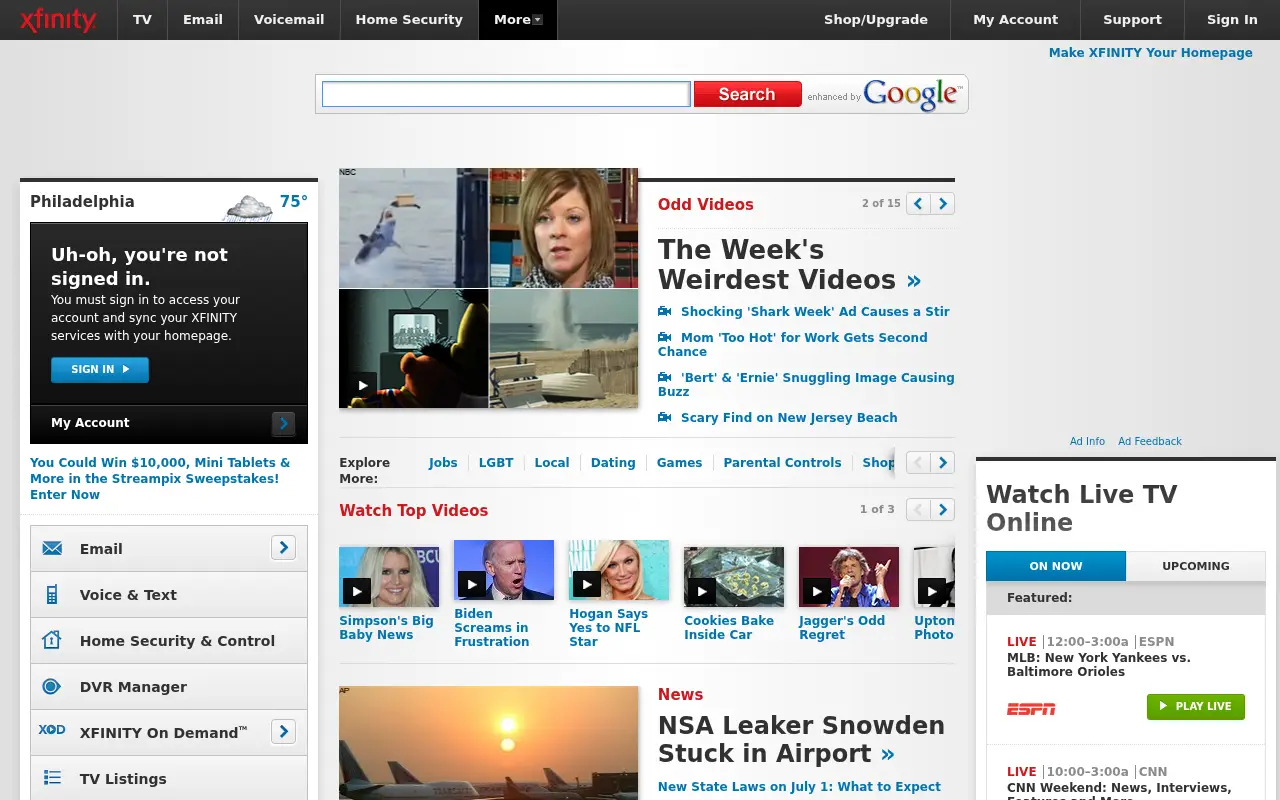Viewport: 1280px width, 800px height.
Task: Click Make XFINITY Your Homepage link
Action: [1151, 53]
